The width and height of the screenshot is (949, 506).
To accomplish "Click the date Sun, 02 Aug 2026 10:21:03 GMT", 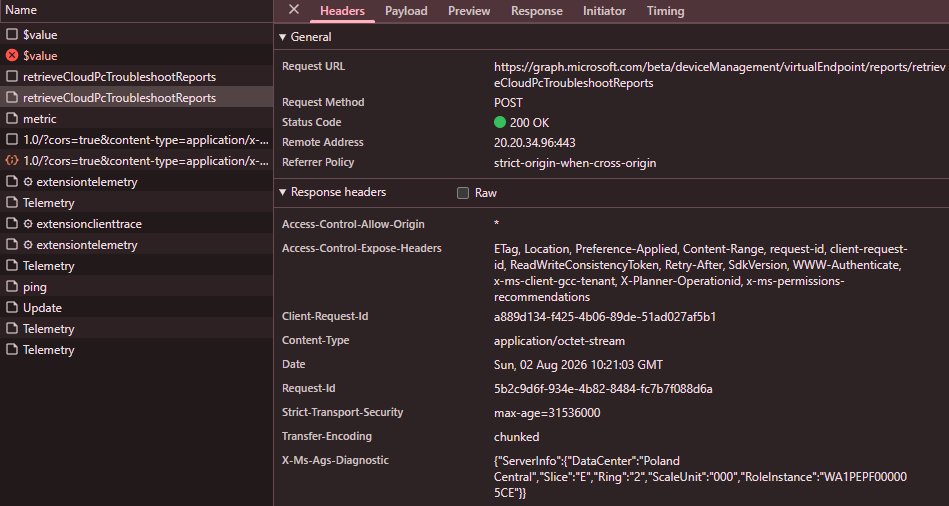I will pyautogui.click(x=578, y=365).
